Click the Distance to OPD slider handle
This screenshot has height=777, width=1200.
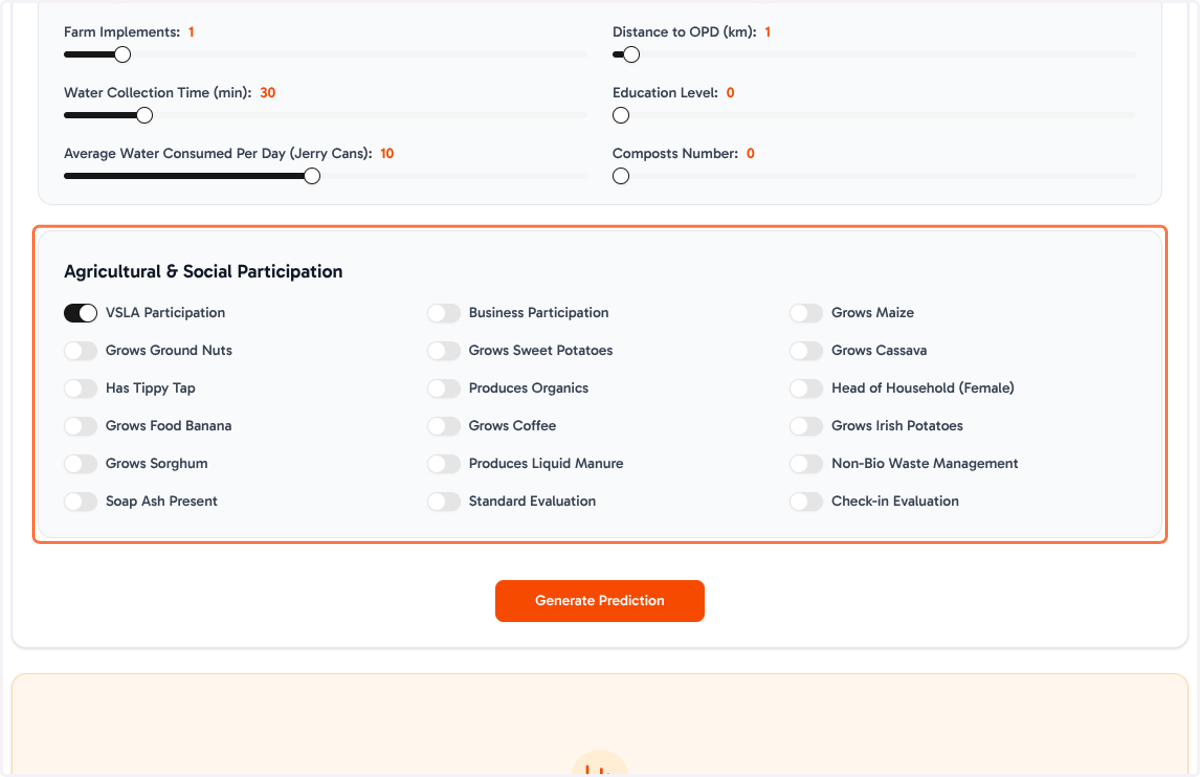(631, 54)
